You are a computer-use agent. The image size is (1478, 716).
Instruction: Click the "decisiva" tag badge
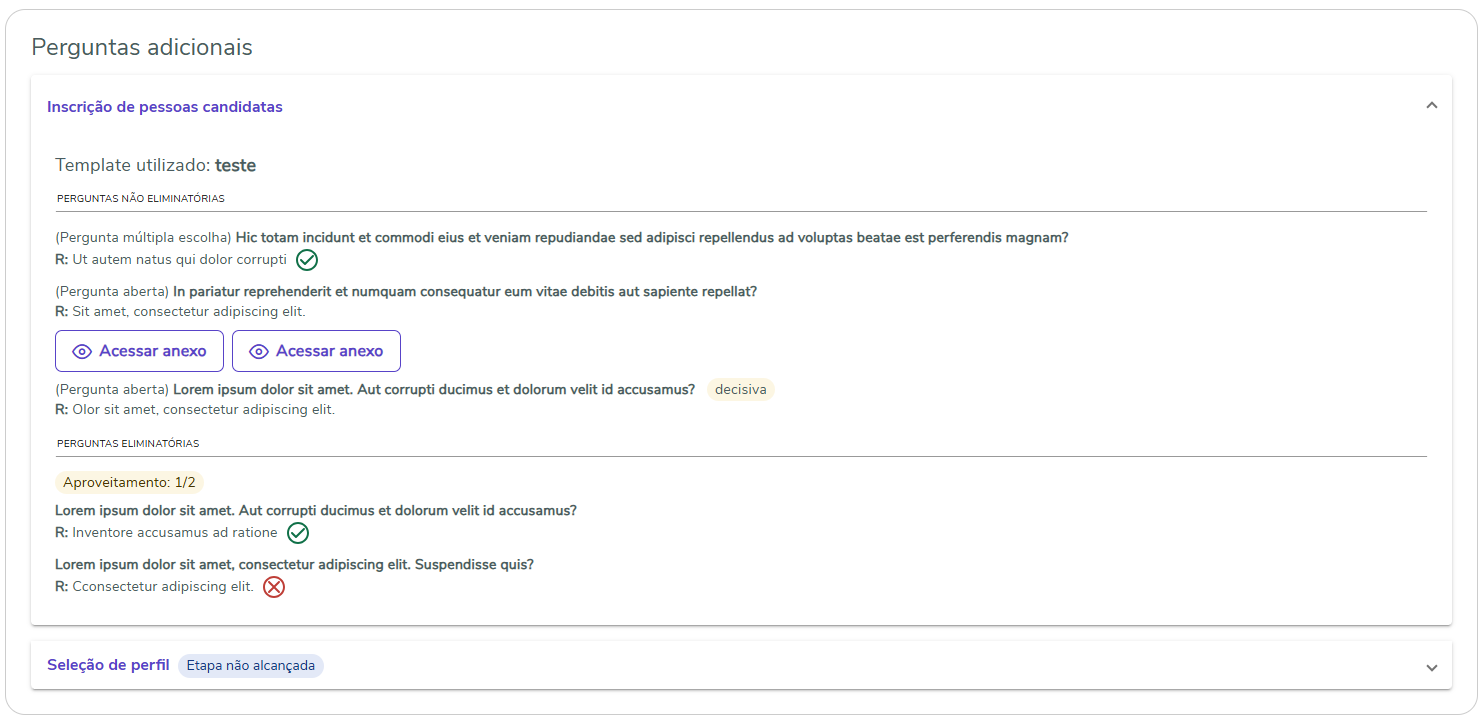tap(740, 389)
